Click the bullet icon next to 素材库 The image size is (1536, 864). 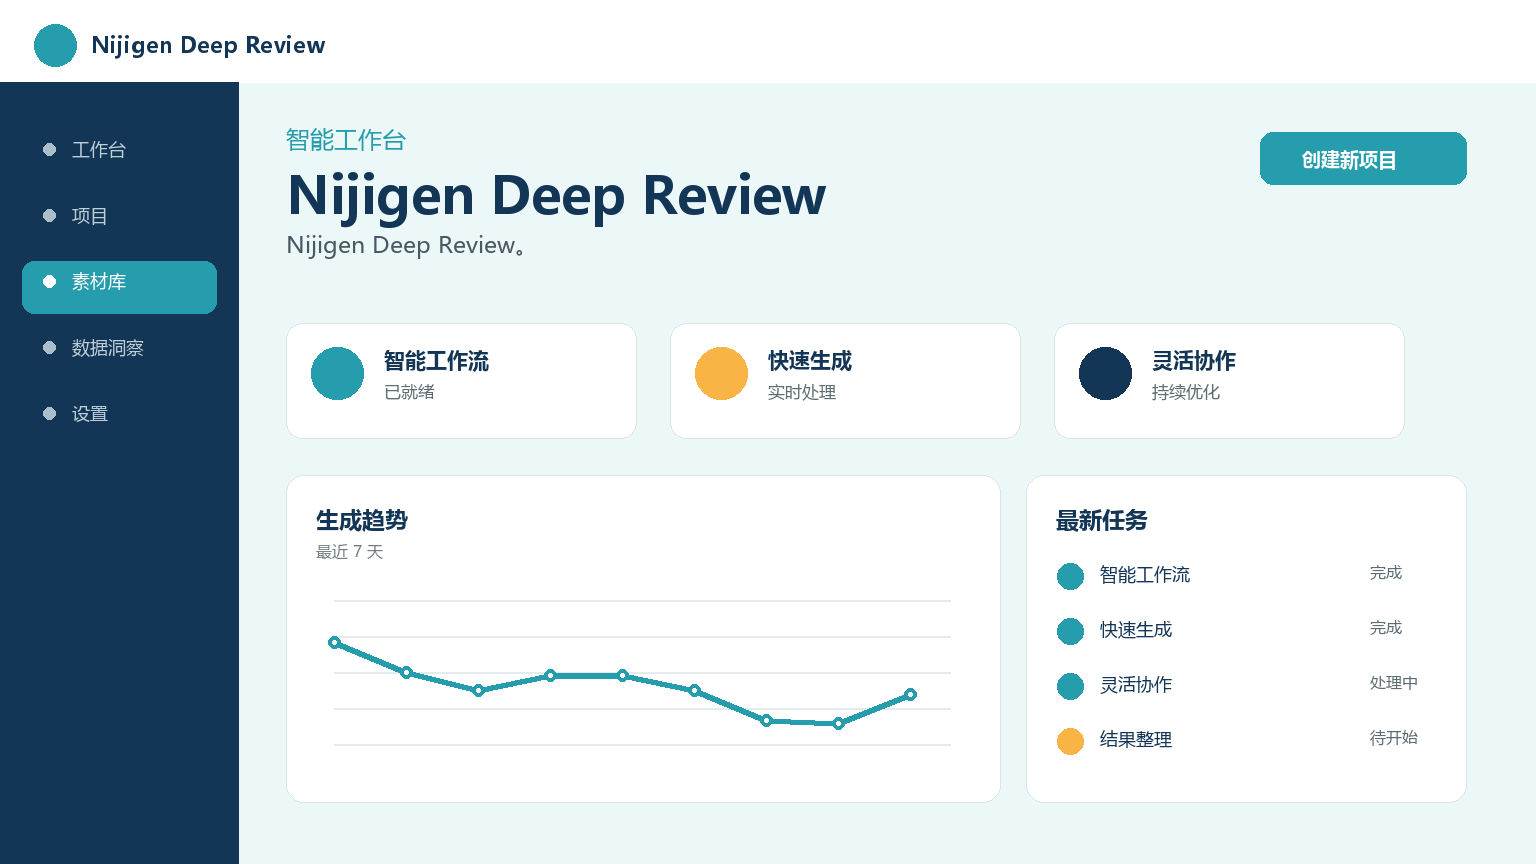[x=49, y=281]
